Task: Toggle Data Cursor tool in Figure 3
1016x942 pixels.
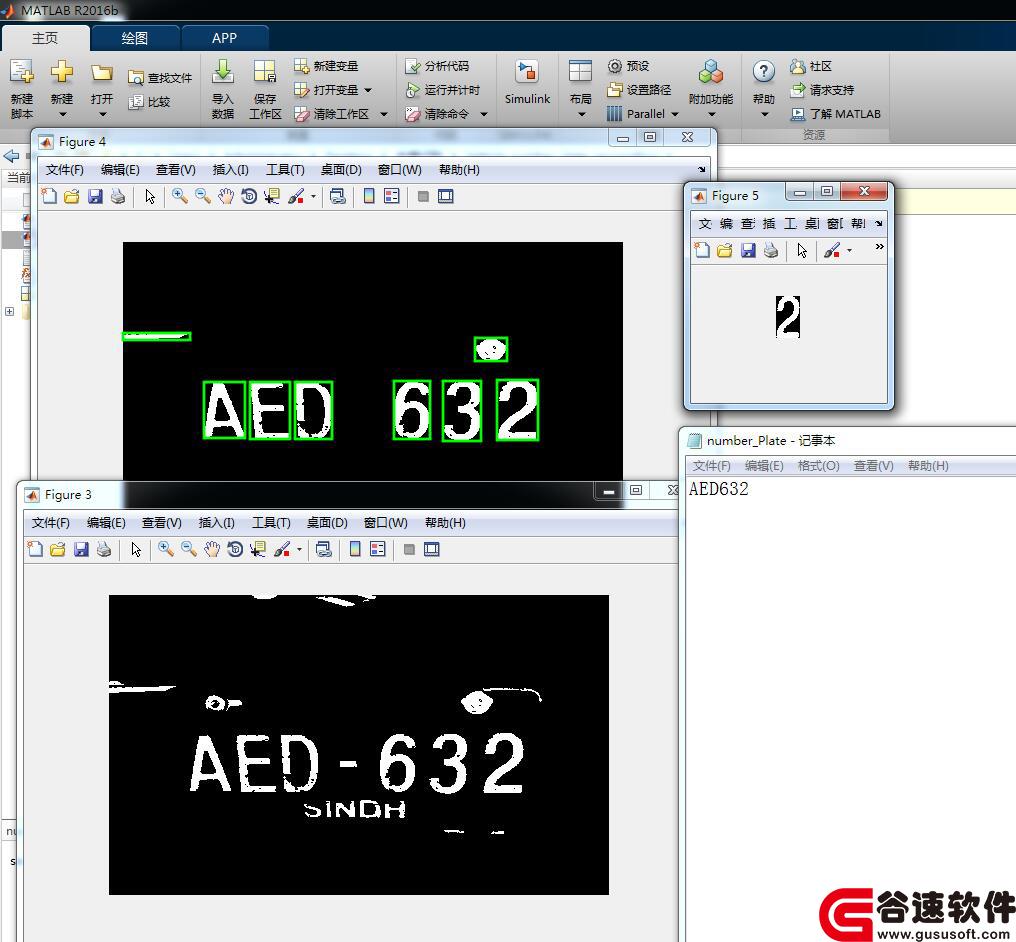Action: (x=258, y=549)
